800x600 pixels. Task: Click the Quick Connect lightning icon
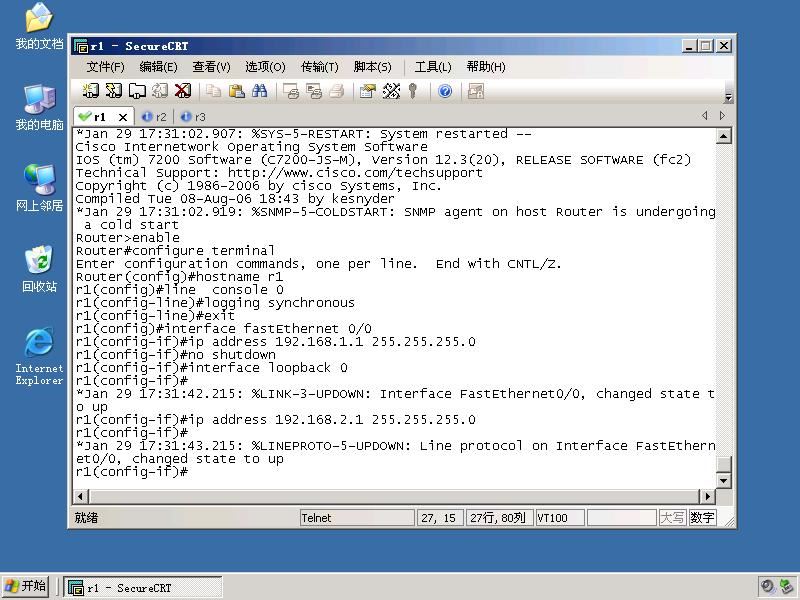click(114, 91)
